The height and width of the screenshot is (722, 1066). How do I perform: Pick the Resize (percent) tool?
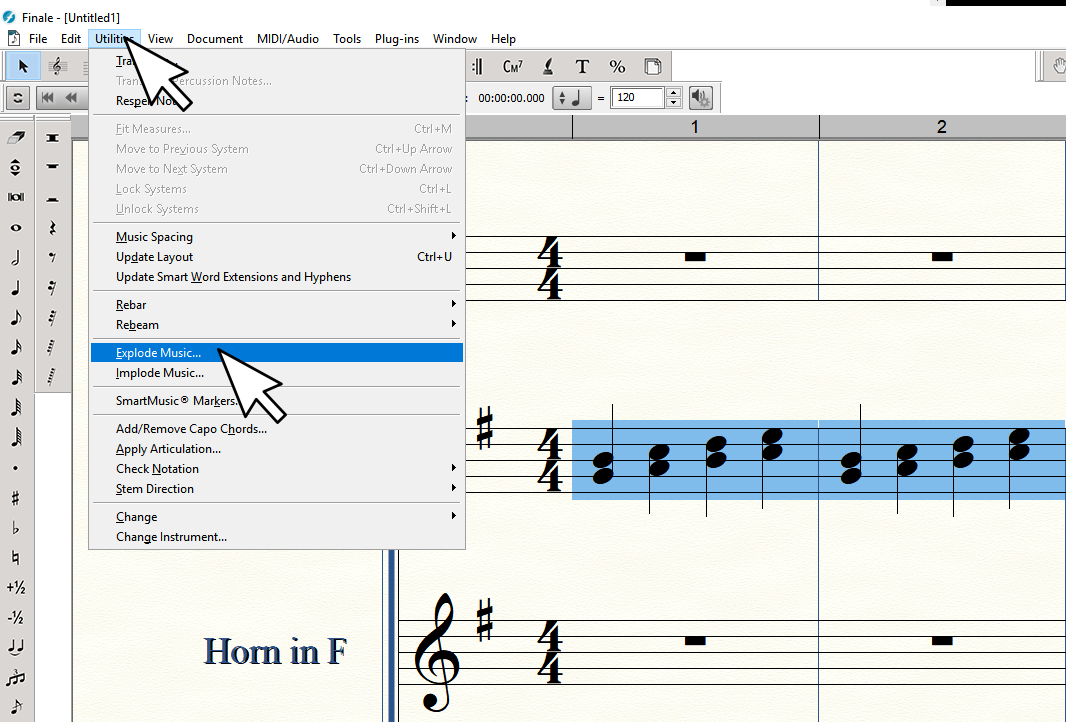coord(617,67)
